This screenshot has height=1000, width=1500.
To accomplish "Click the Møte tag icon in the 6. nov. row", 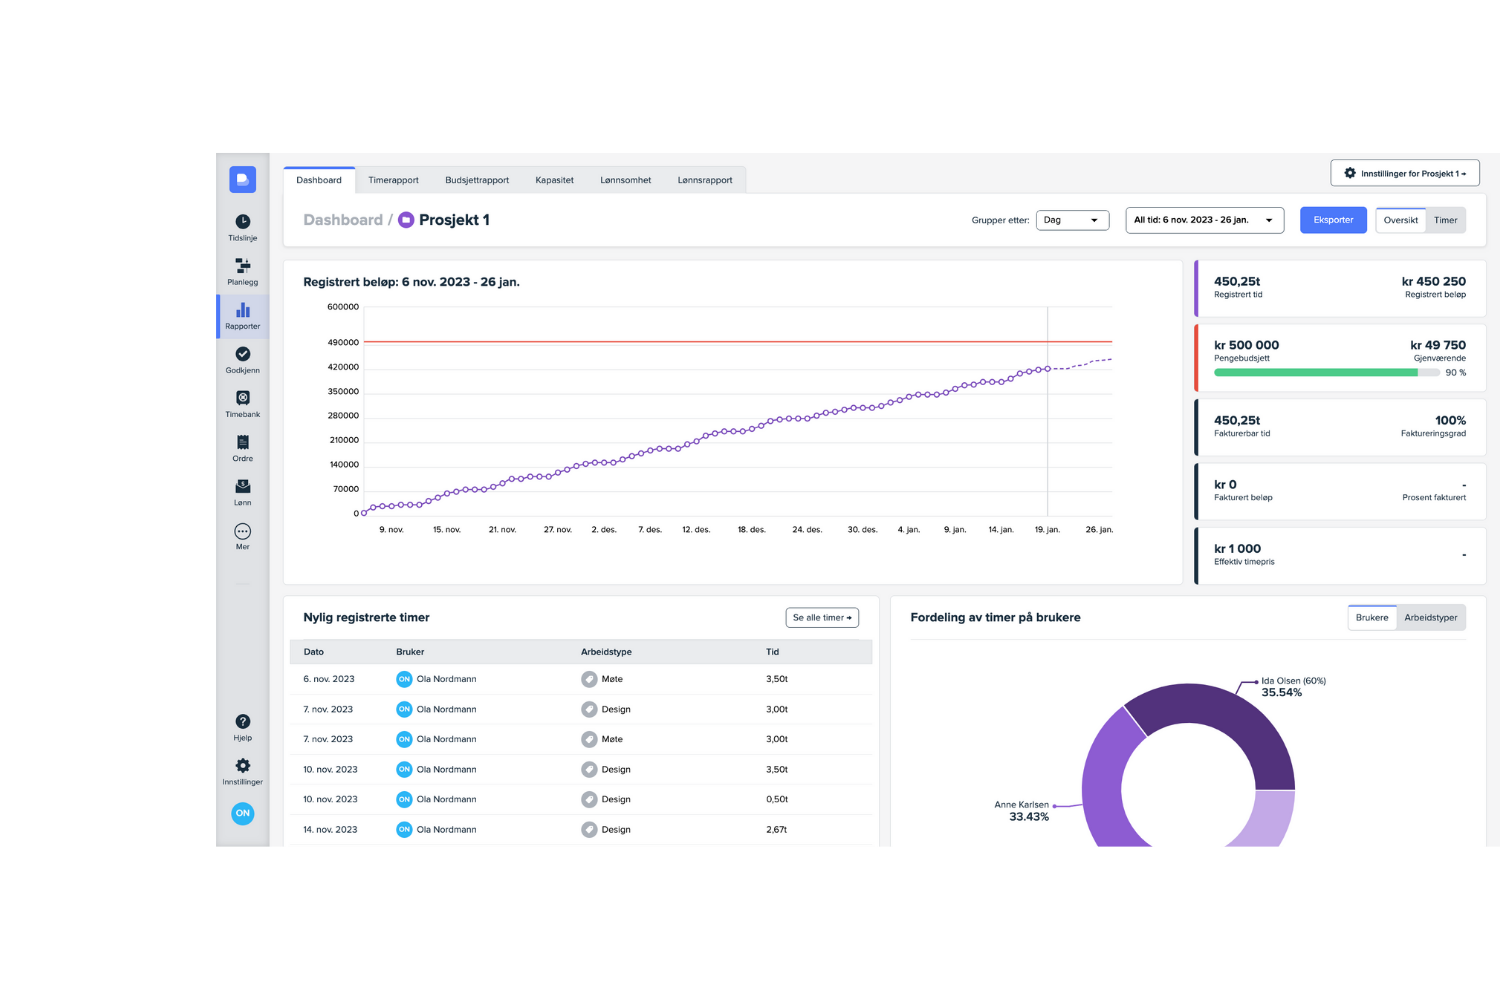I will (589, 679).
